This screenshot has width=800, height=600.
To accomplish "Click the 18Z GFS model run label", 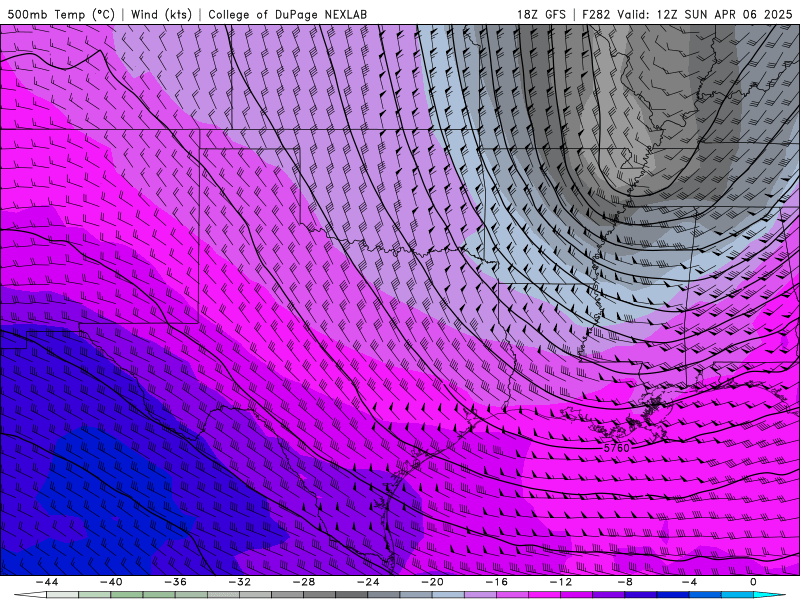I will [x=541, y=14].
